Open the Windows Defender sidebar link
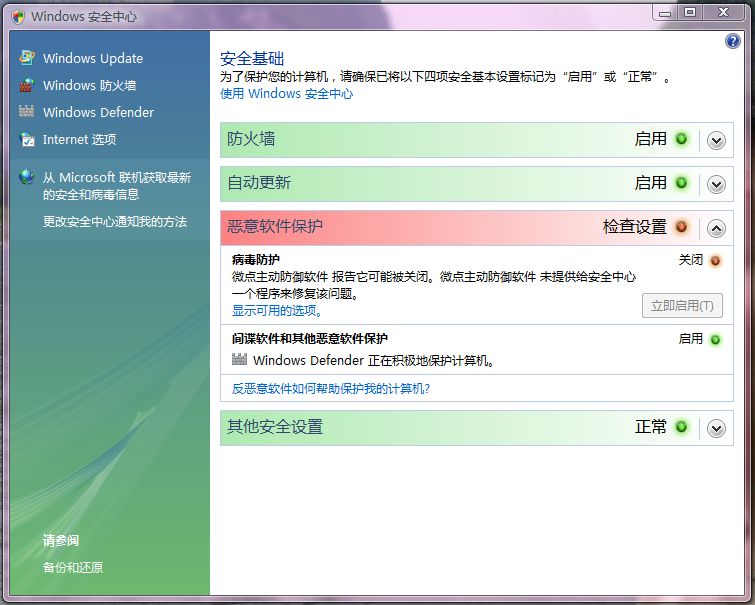The image size is (755, 605). coord(98,112)
